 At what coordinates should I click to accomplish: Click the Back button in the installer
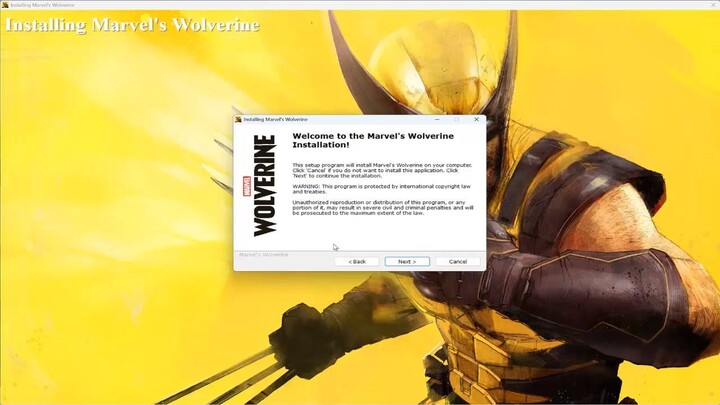(357, 261)
